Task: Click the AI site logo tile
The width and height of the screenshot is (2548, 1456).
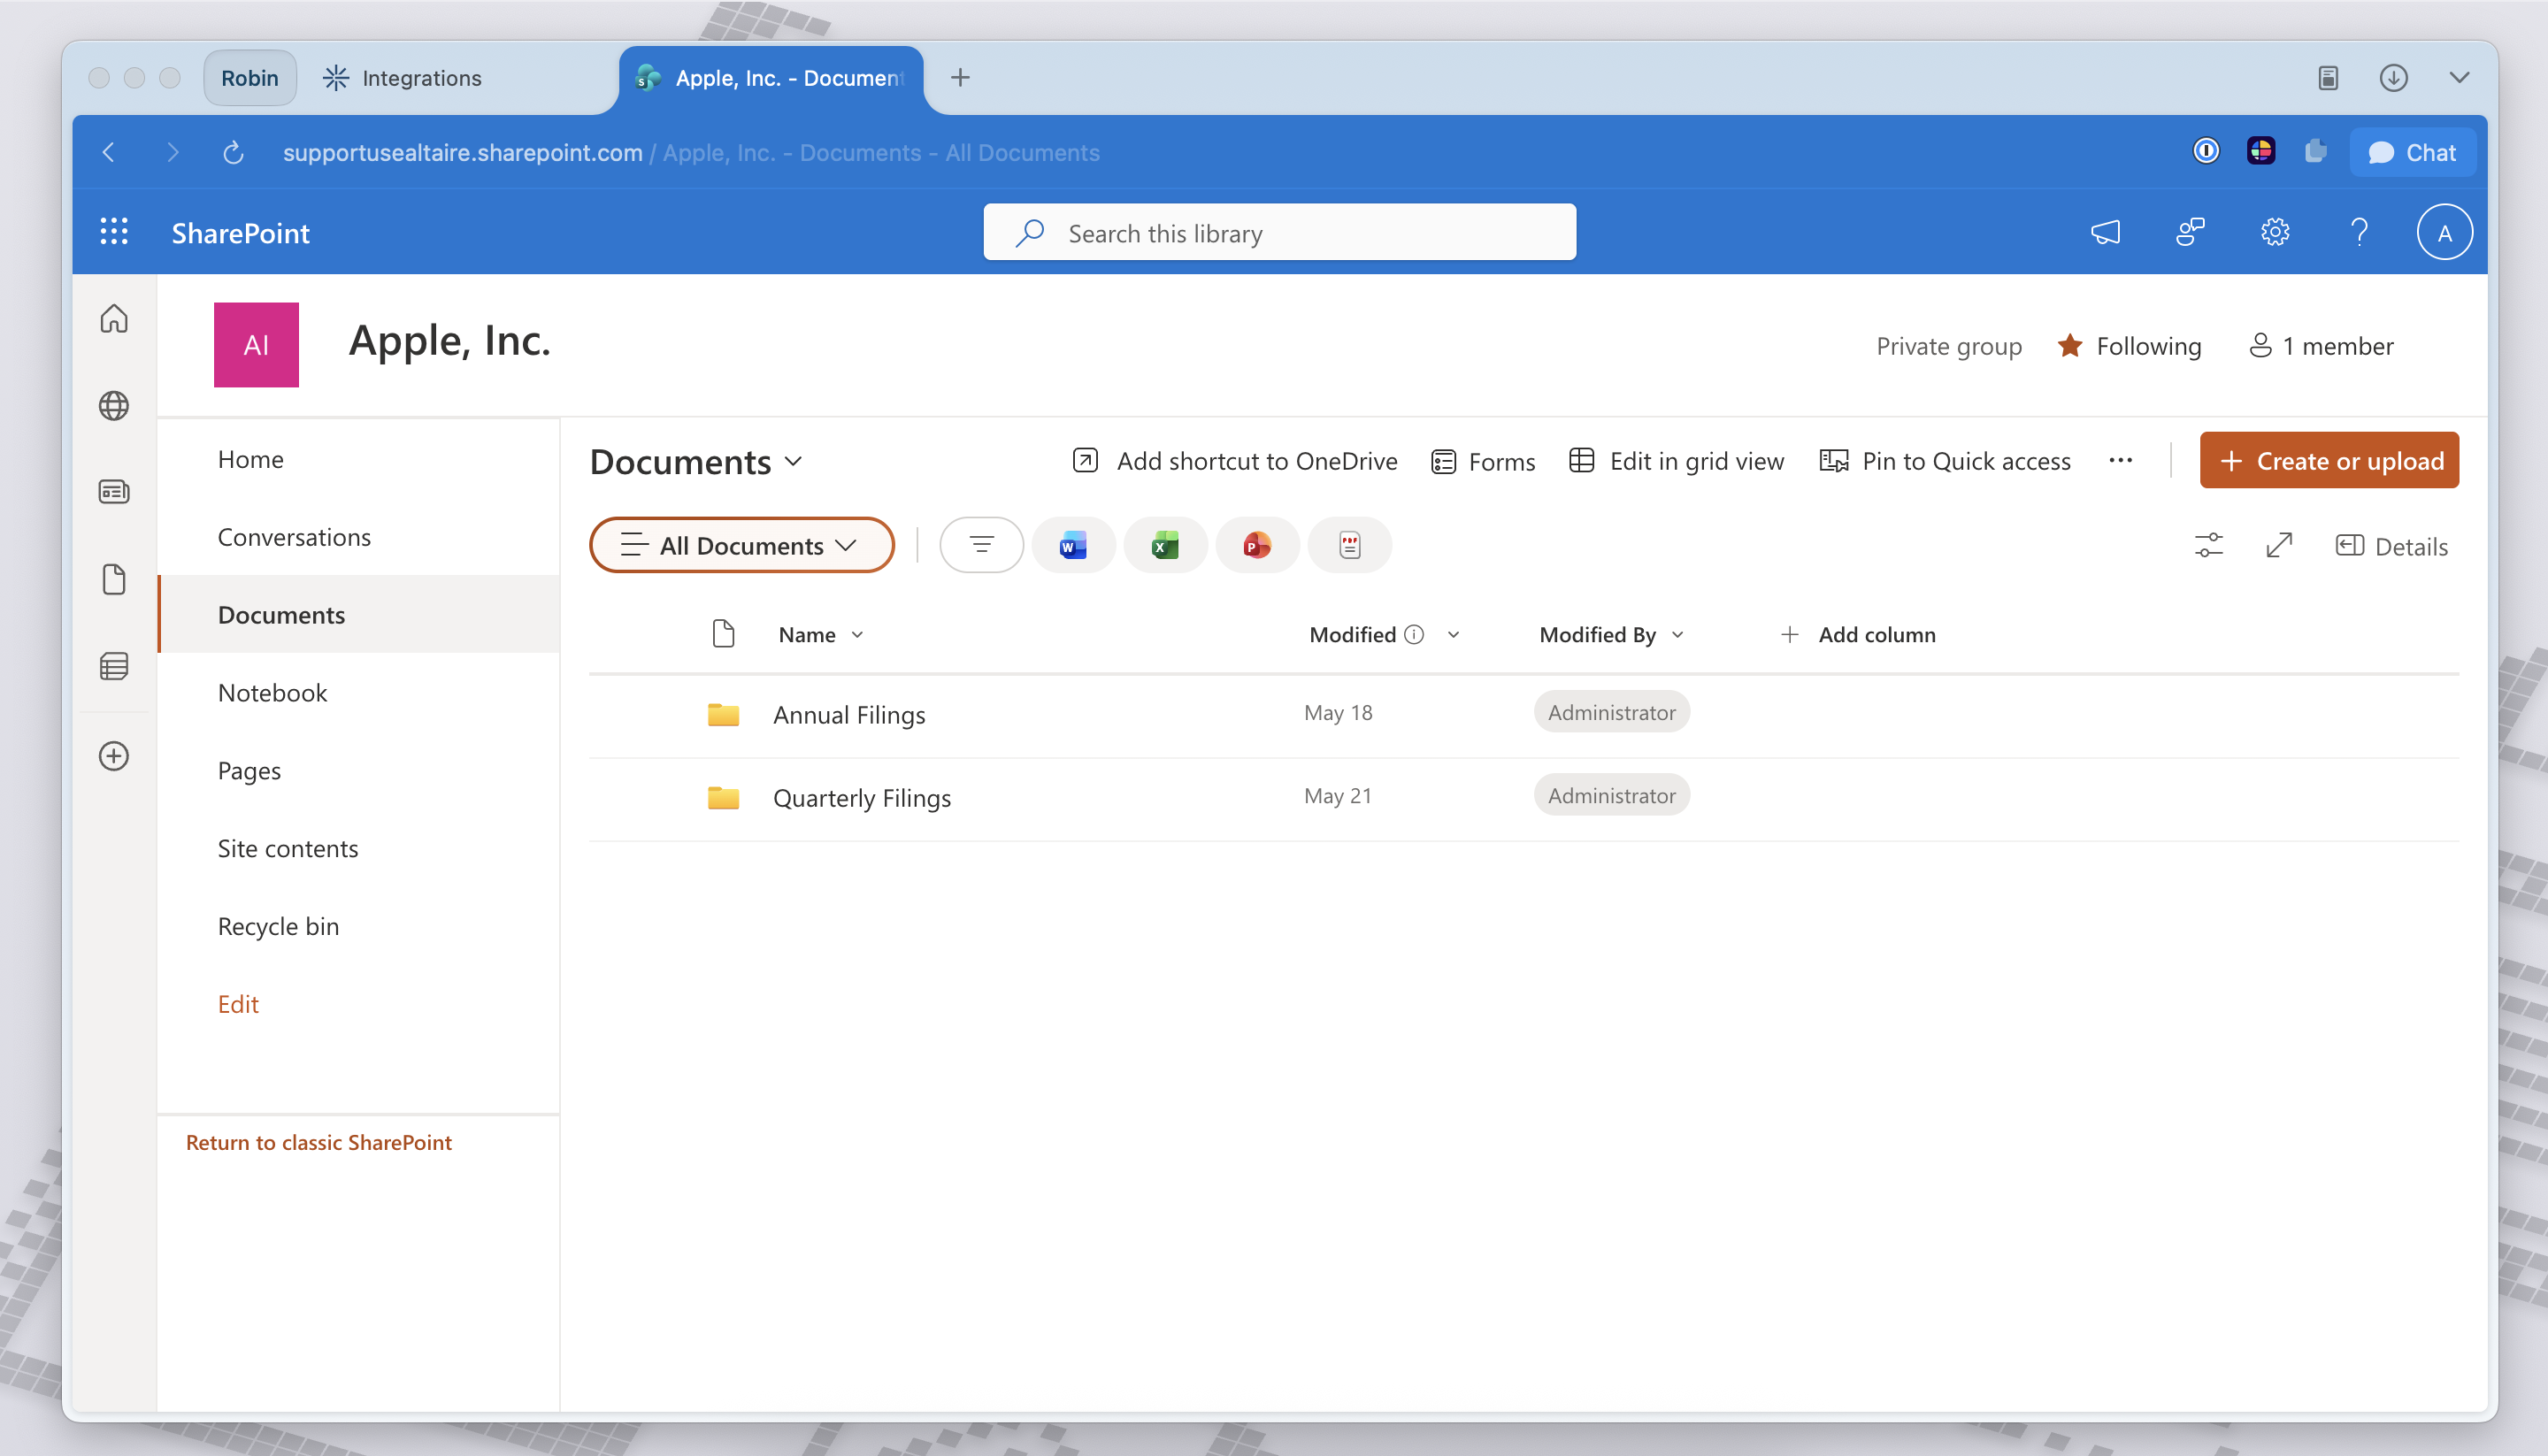Action: [256, 345]
